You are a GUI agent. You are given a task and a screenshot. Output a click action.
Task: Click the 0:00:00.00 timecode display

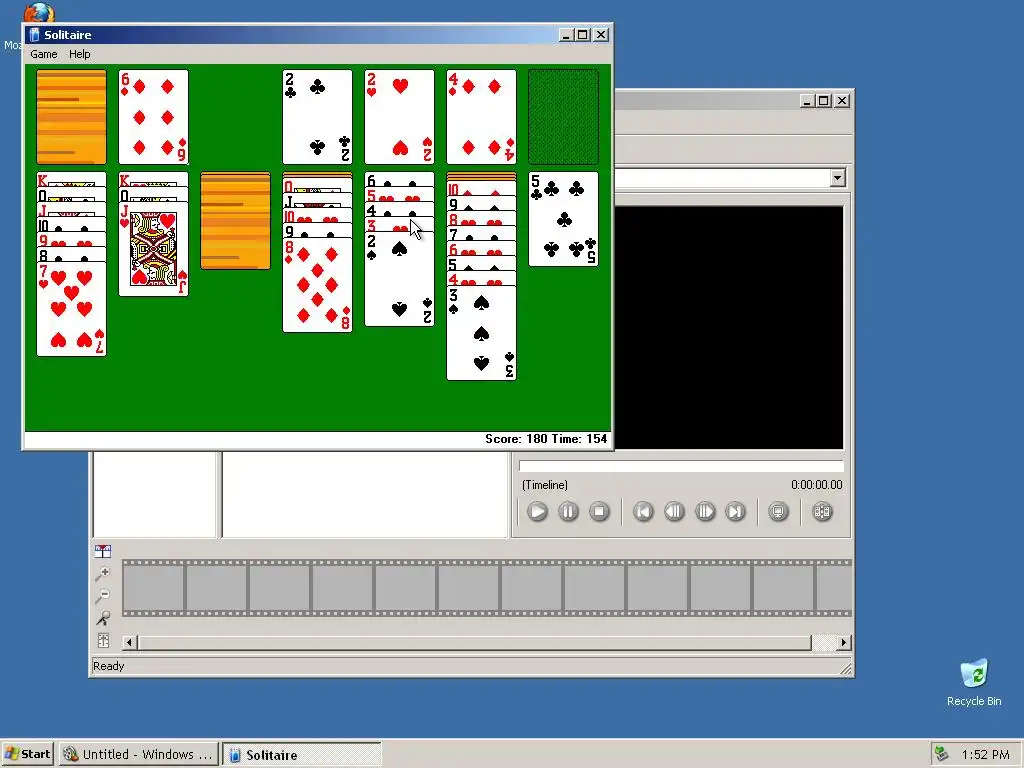(816, 485)
